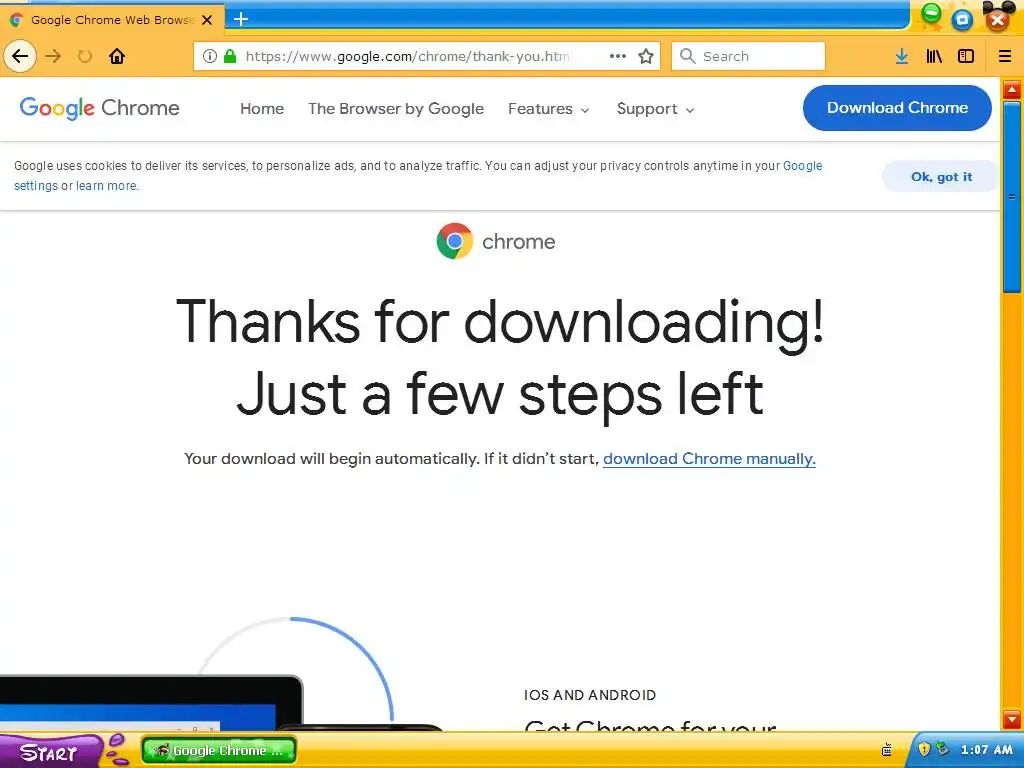1024x768 pixels.
Task: Go back using the browser back arrow
Action: click(20, 56)
